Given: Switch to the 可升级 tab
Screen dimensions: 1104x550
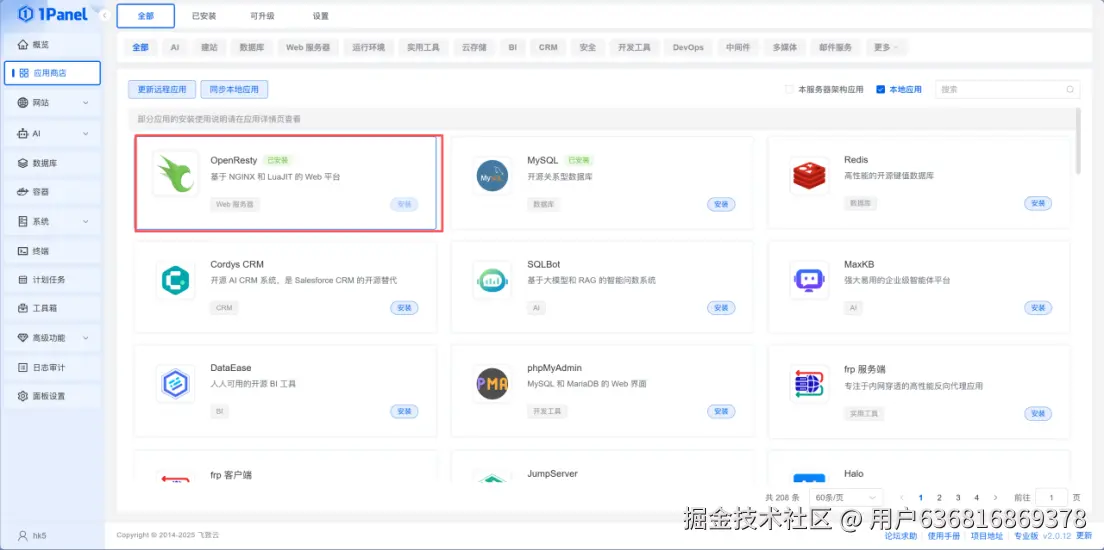Looking at the screenshot, I should coord(262,15).
